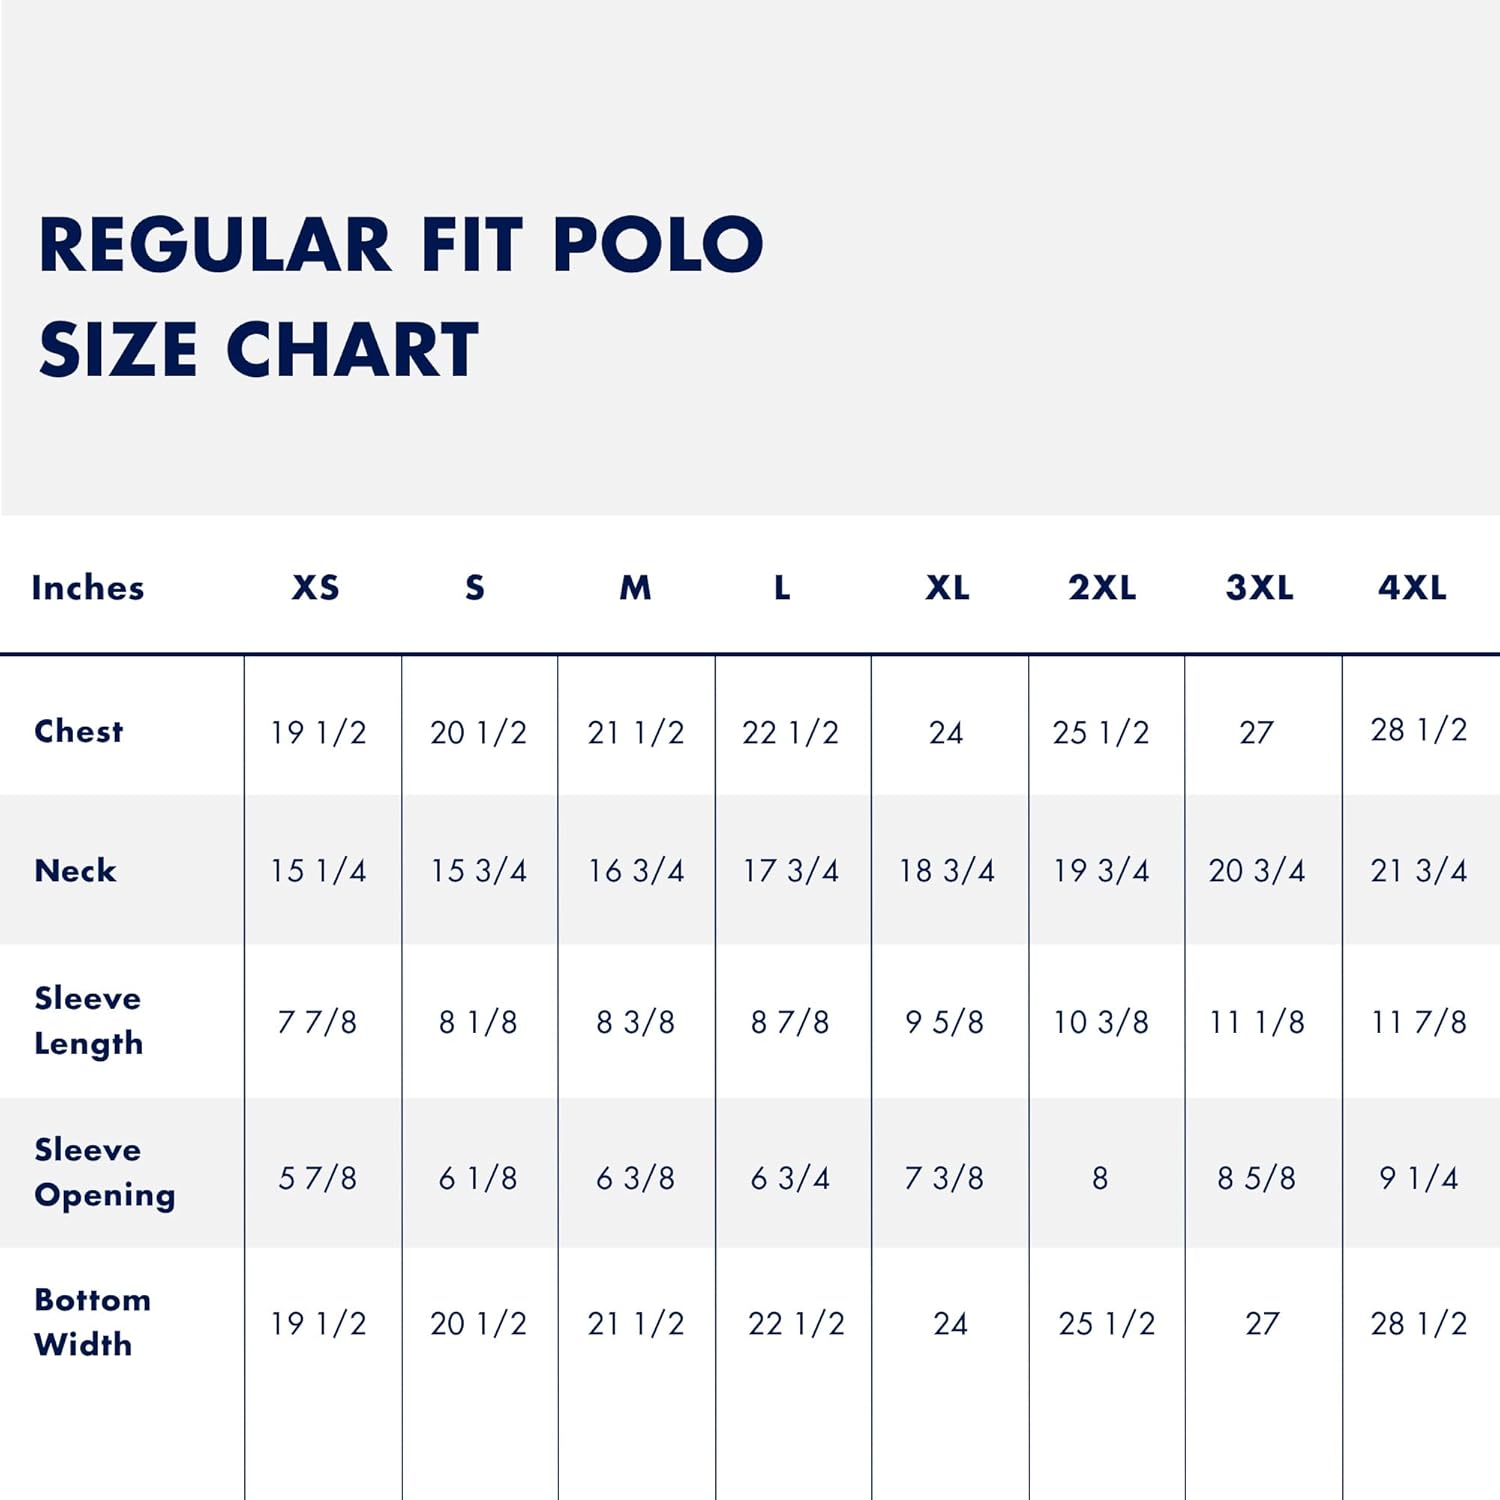Click the REGULAR FIT POLO SIZE CHART title
The image size is (1500, 1500).
click(400, 296)
